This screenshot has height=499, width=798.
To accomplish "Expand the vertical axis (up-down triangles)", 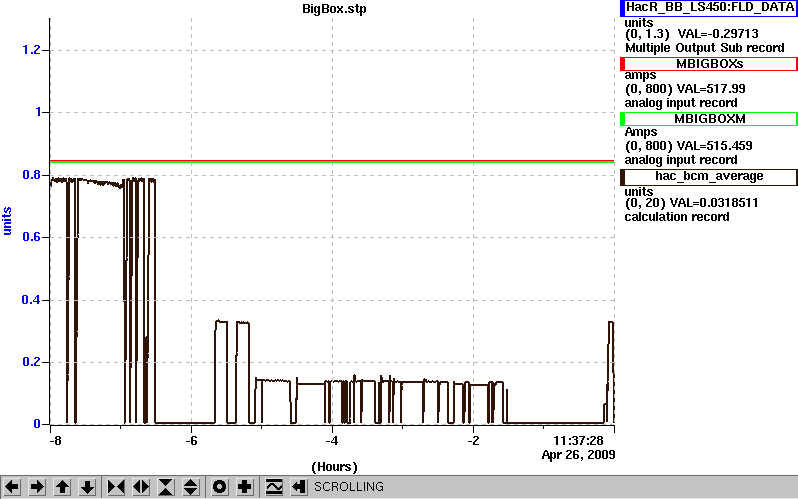I will tap(190, 487).
